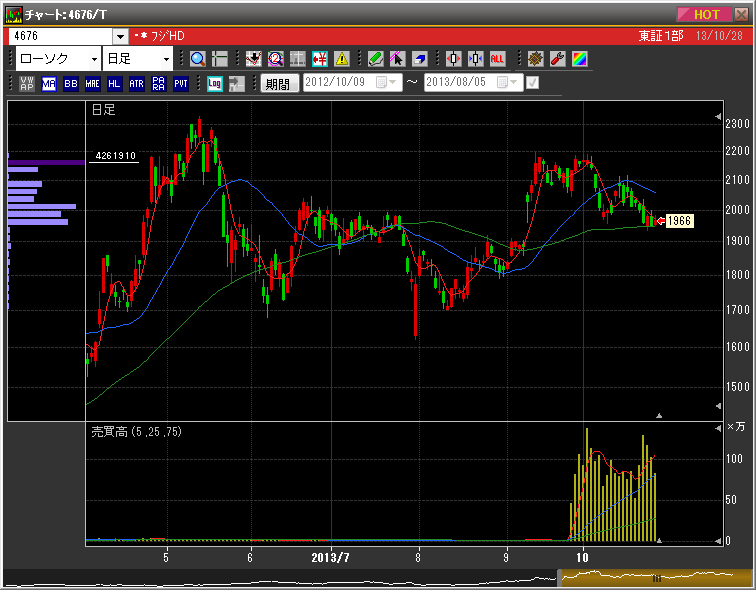
Task: Toggle the checkbox next to end date
Action: tap(532, 83)
